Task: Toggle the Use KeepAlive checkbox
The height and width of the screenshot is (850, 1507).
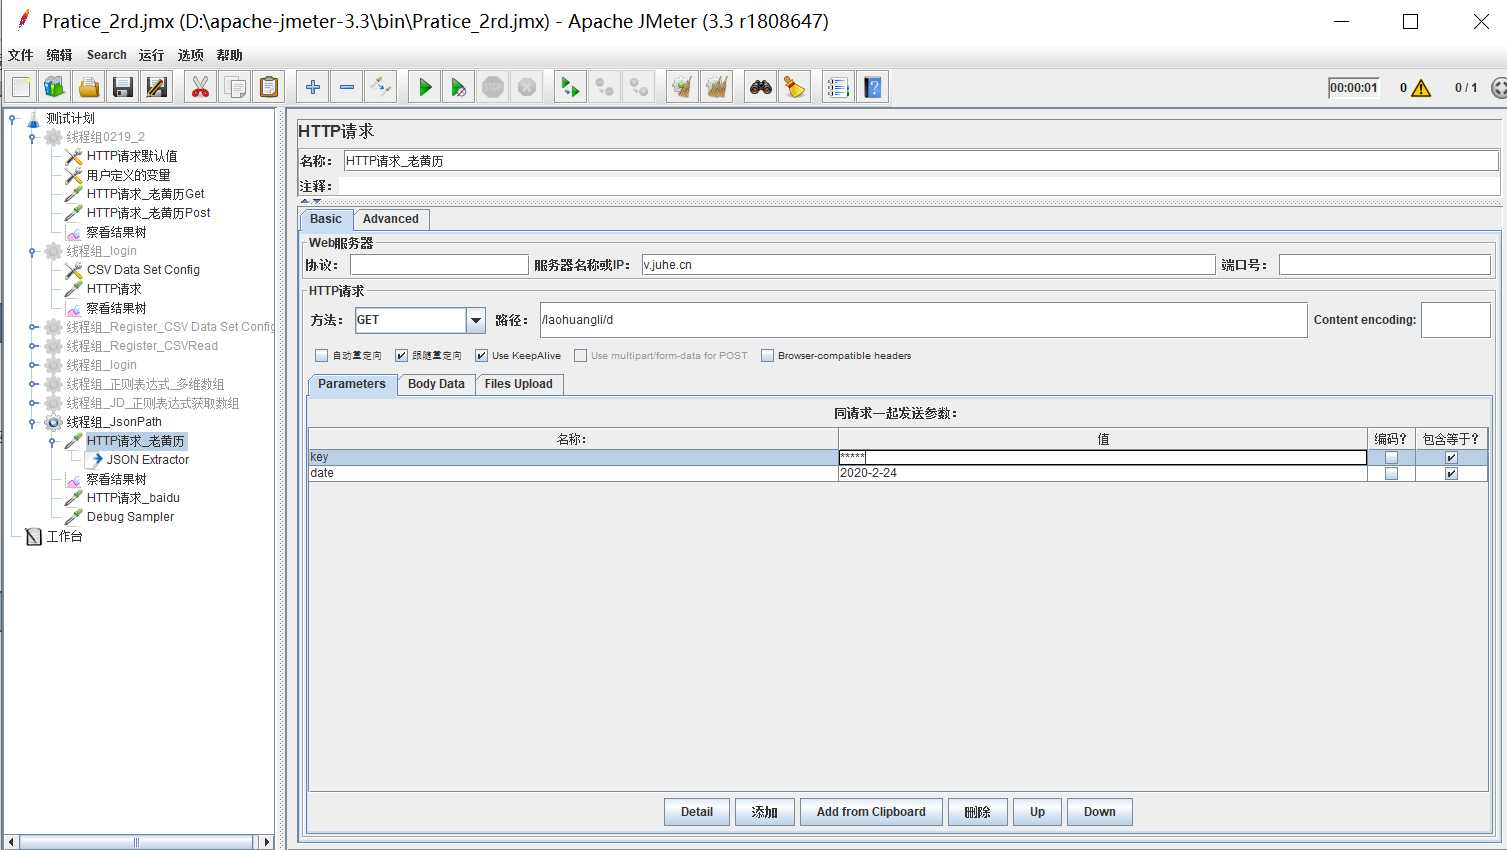Action: [481, 355]
